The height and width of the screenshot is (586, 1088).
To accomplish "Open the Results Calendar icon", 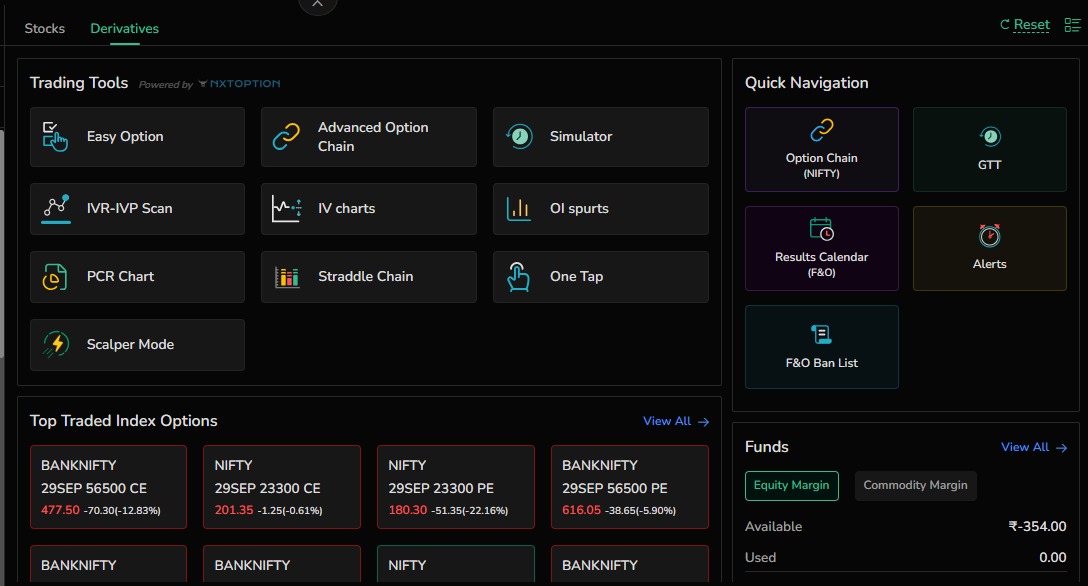I will point(822,229).
